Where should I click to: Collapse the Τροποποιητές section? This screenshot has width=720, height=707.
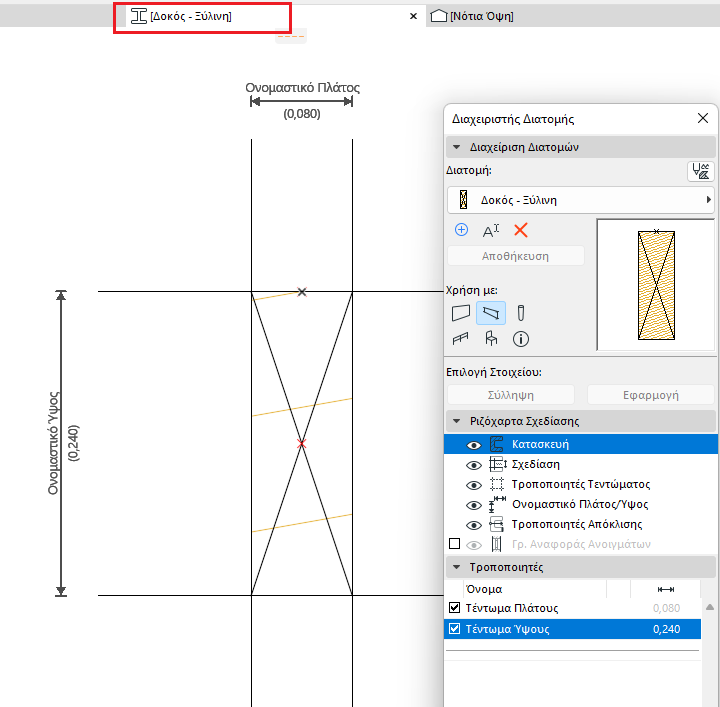pos(457,567)
